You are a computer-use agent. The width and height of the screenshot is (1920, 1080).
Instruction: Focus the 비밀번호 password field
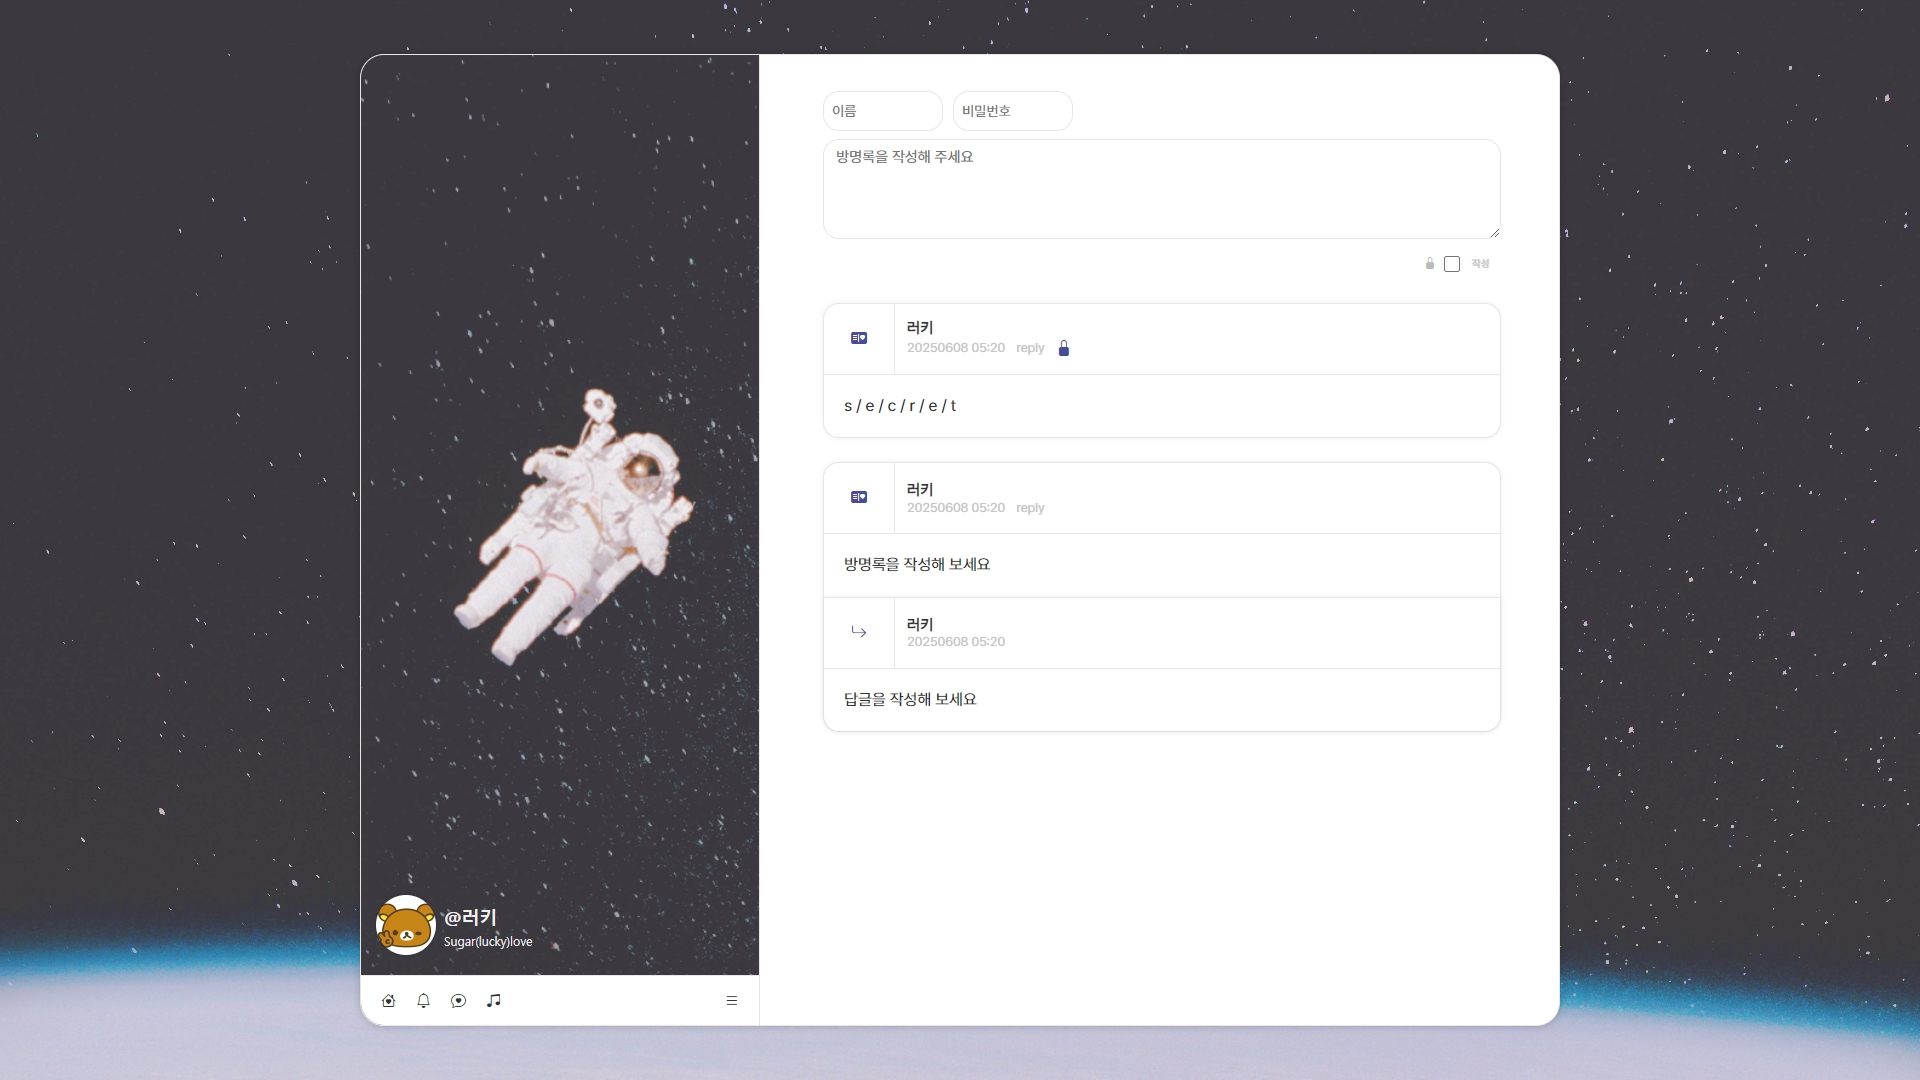pos(1013,111)
